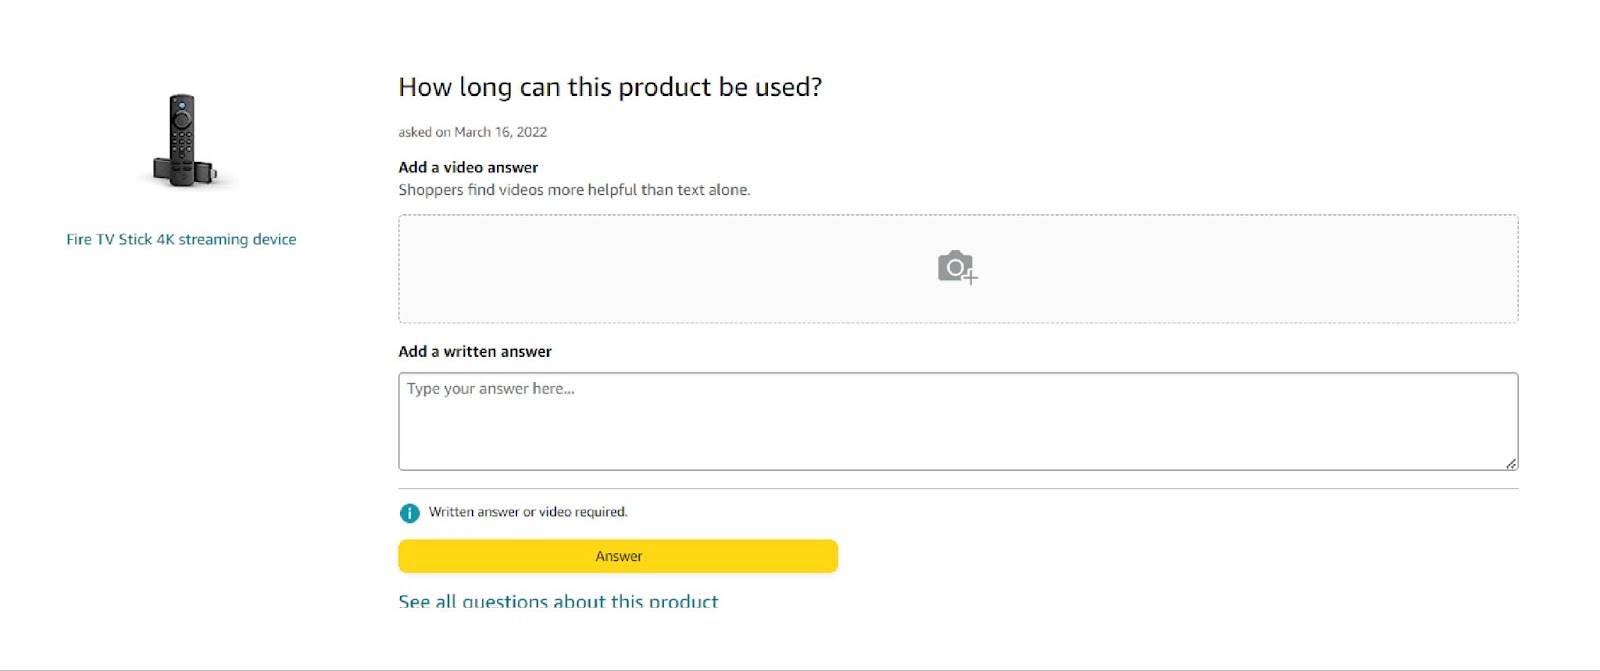Click the textarea resize handle corner

click(1511, 463)
